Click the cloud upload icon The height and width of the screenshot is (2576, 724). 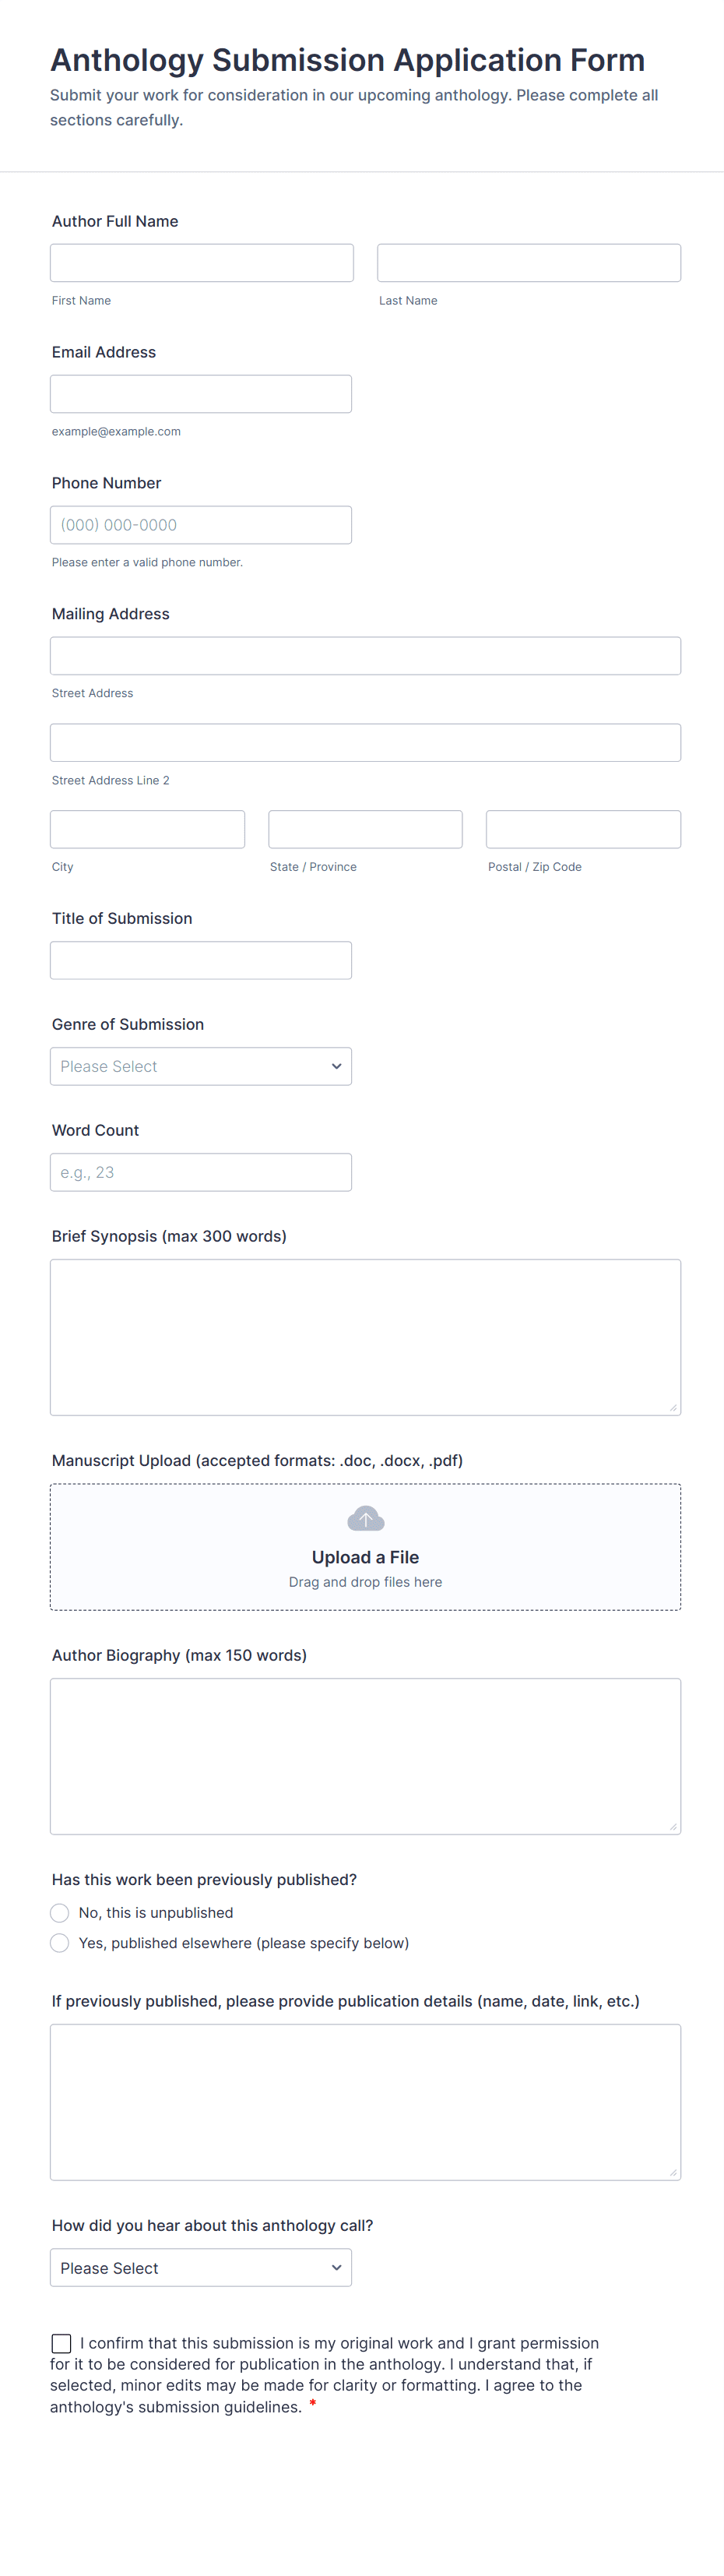pyautogui.click(x=365, y=1519)
